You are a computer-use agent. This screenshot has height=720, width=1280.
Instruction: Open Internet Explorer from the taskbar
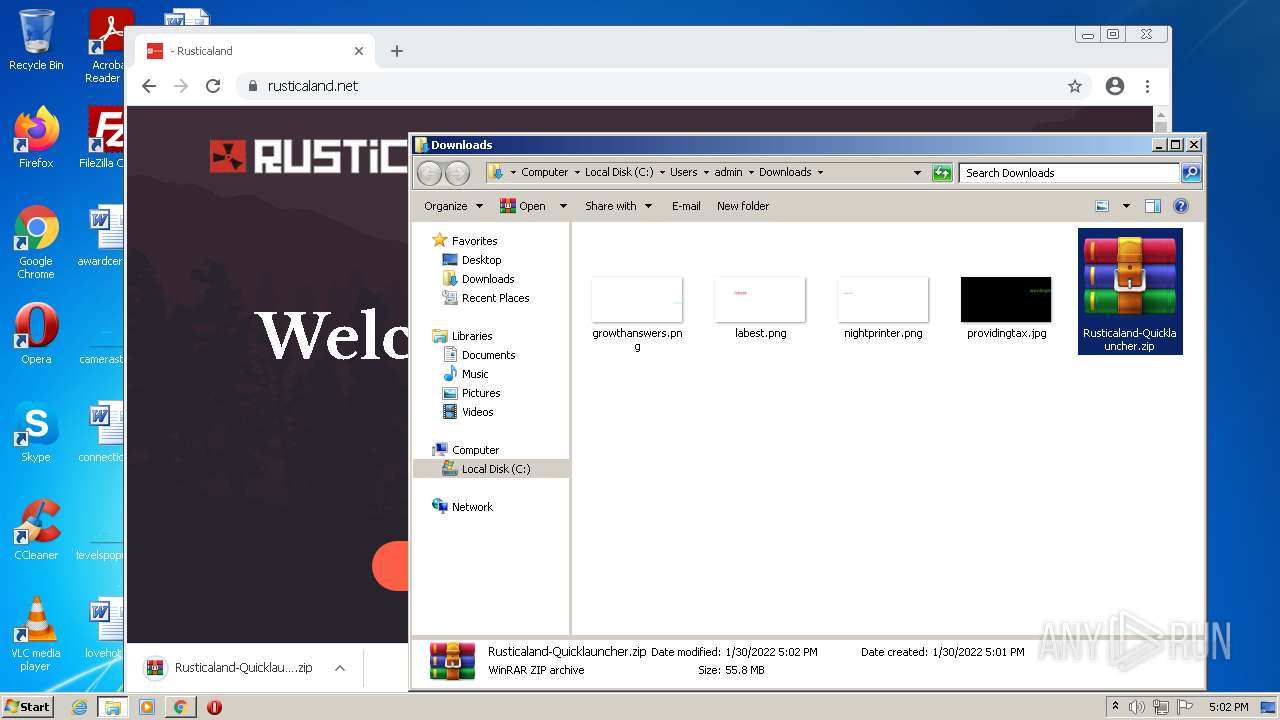point(79,707)
